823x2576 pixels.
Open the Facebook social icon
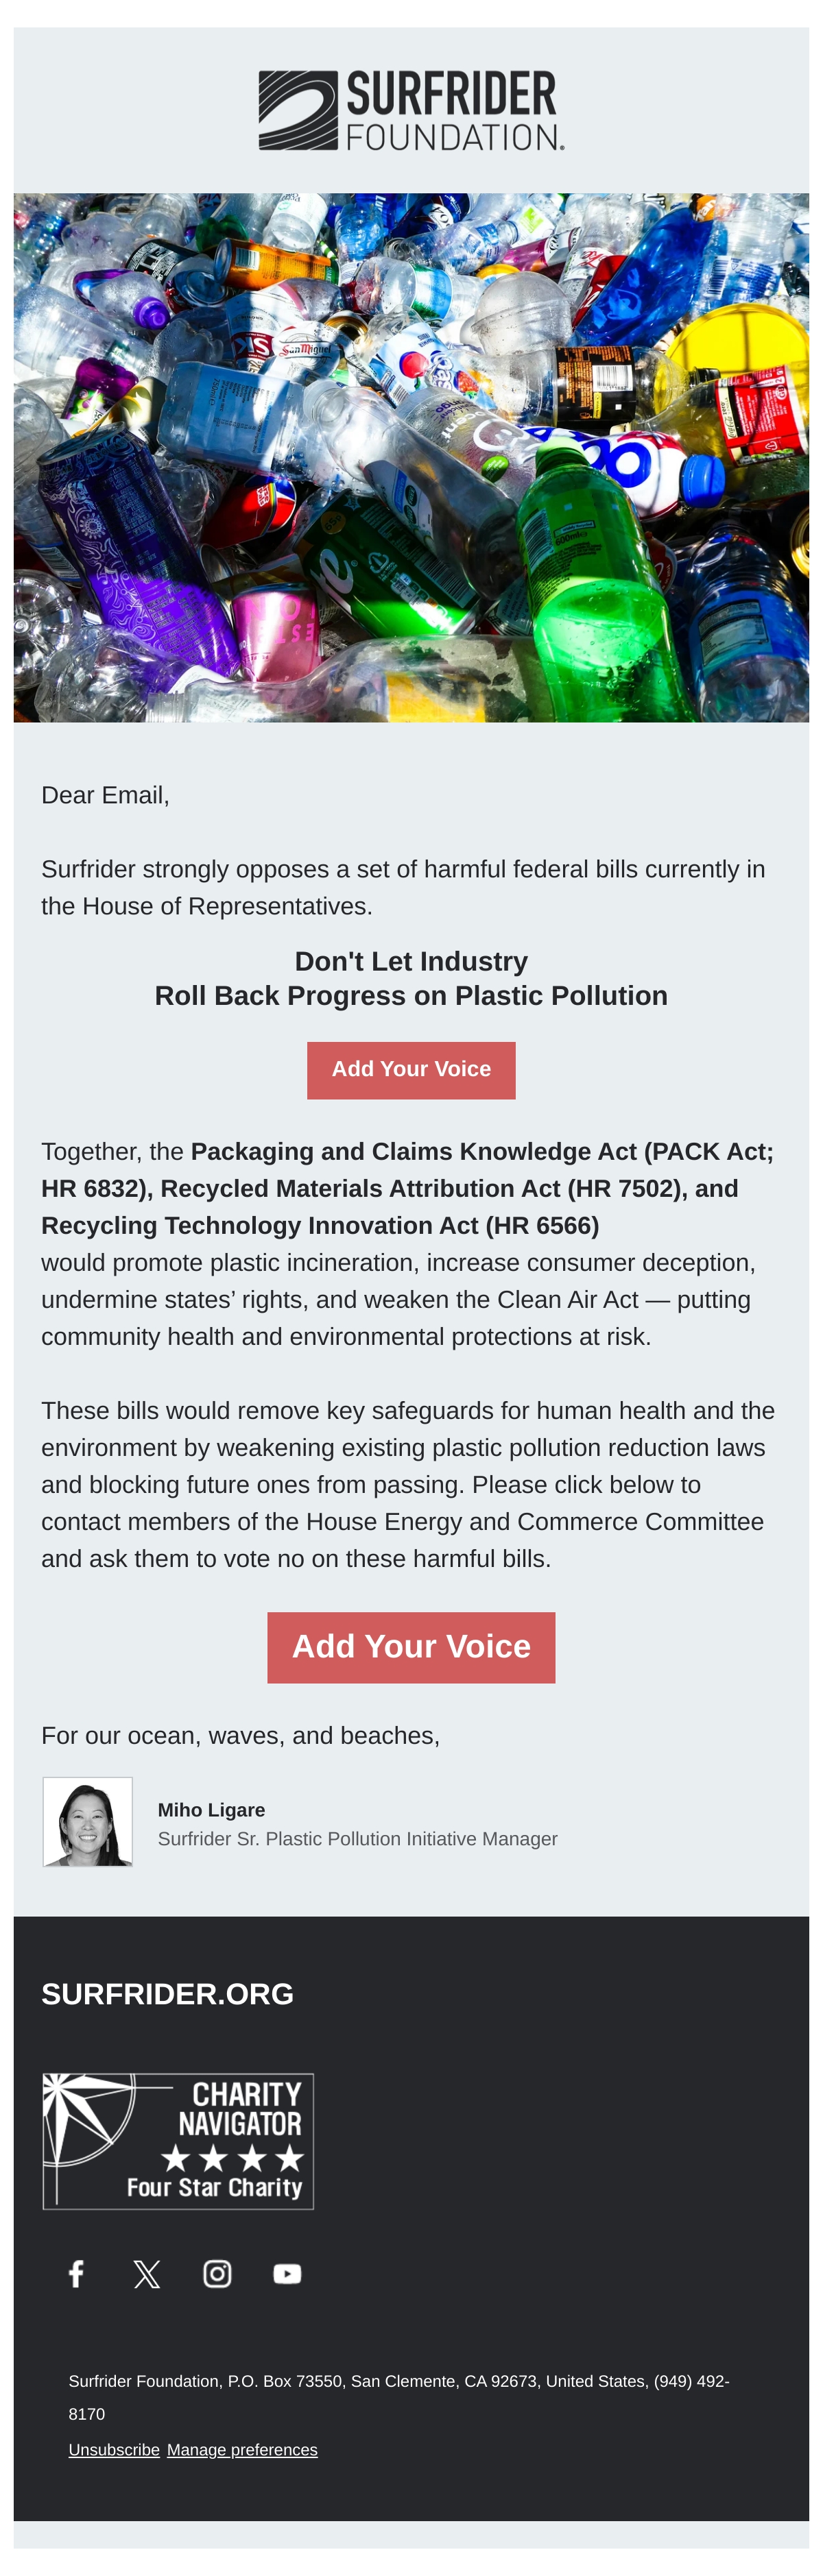coord(76,2273)
